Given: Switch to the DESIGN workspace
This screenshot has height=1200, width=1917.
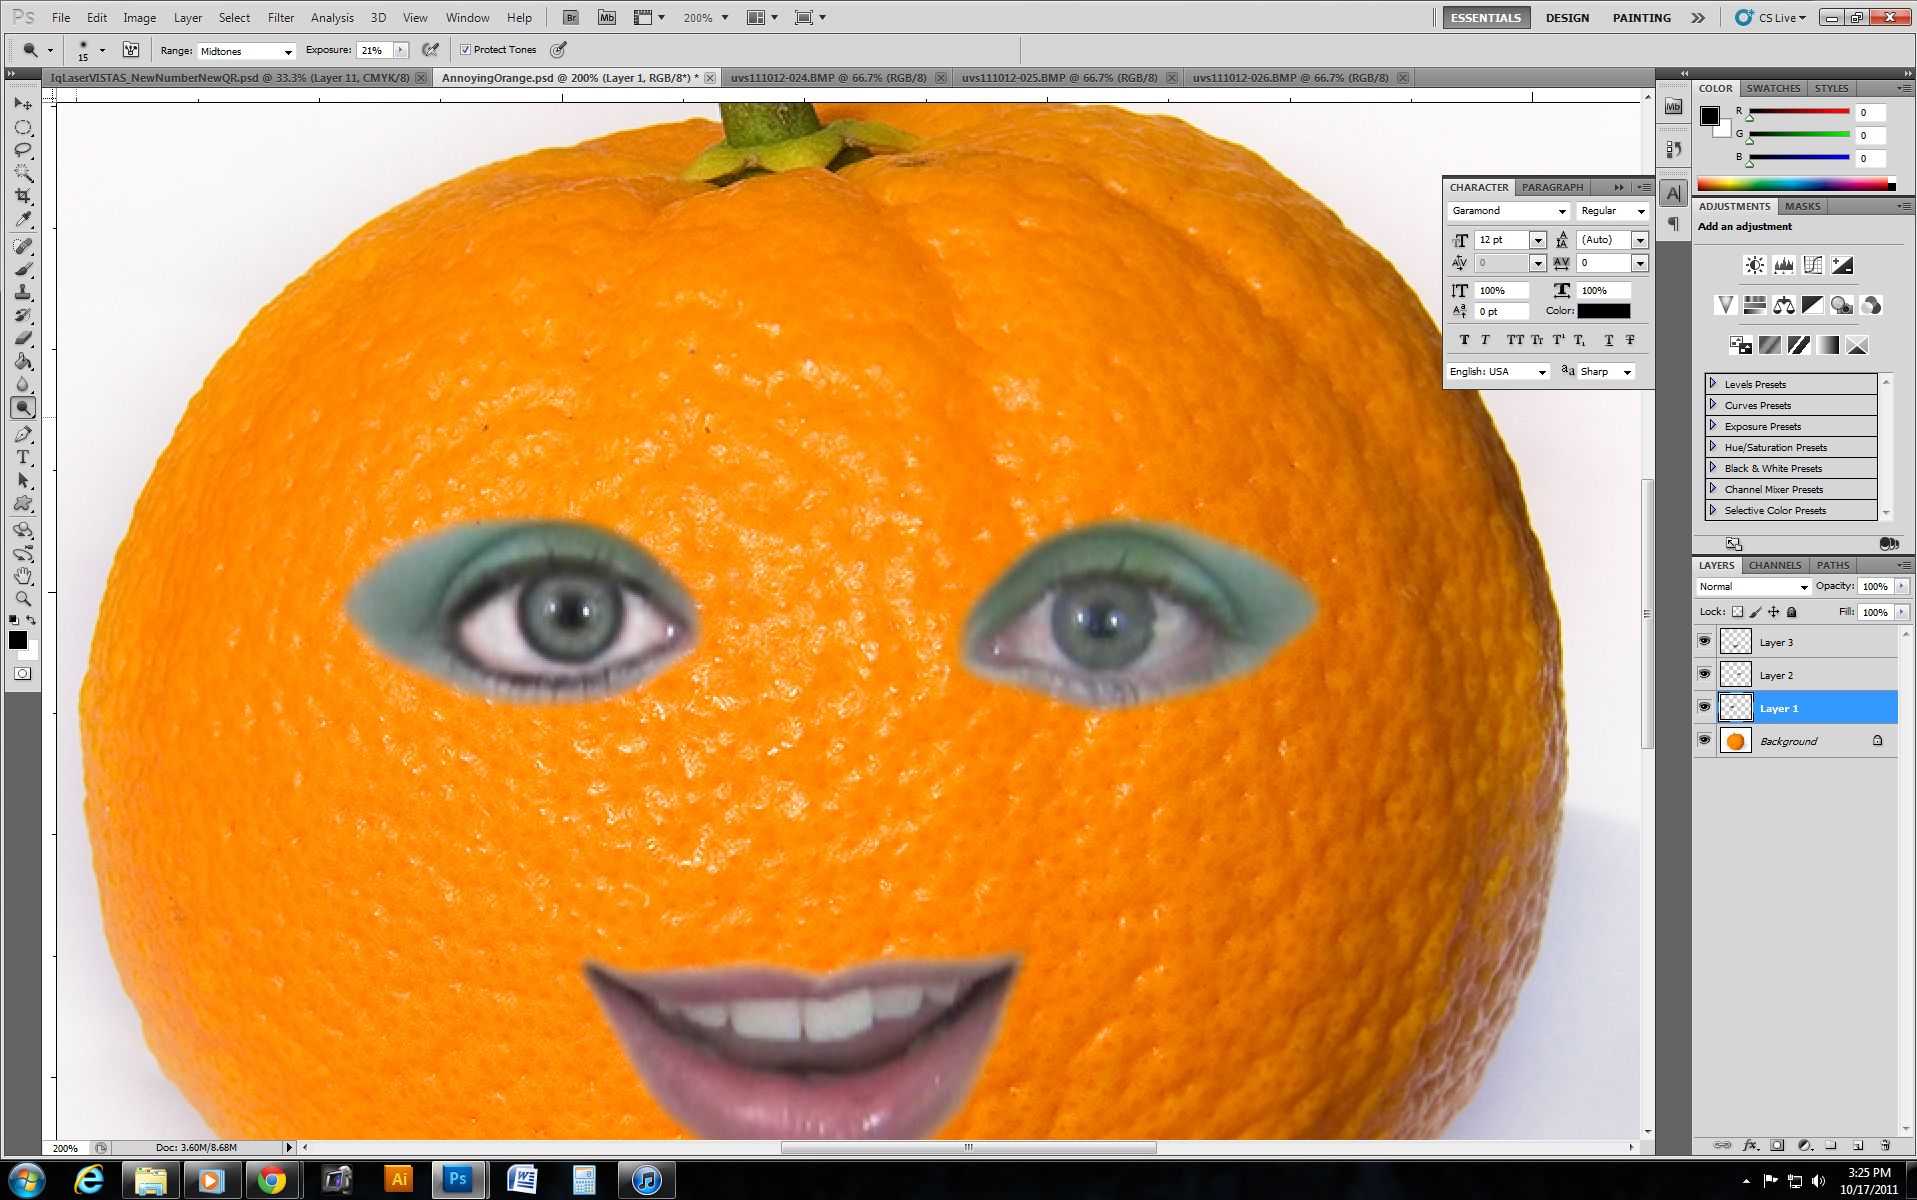Looking at the screenshot, I should click(x=1567, y=17).
